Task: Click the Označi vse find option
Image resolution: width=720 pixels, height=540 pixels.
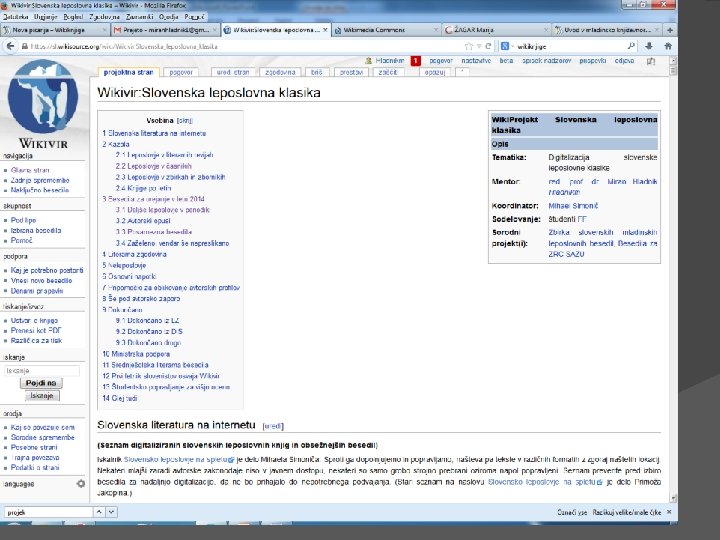Action: click(572, 512)
